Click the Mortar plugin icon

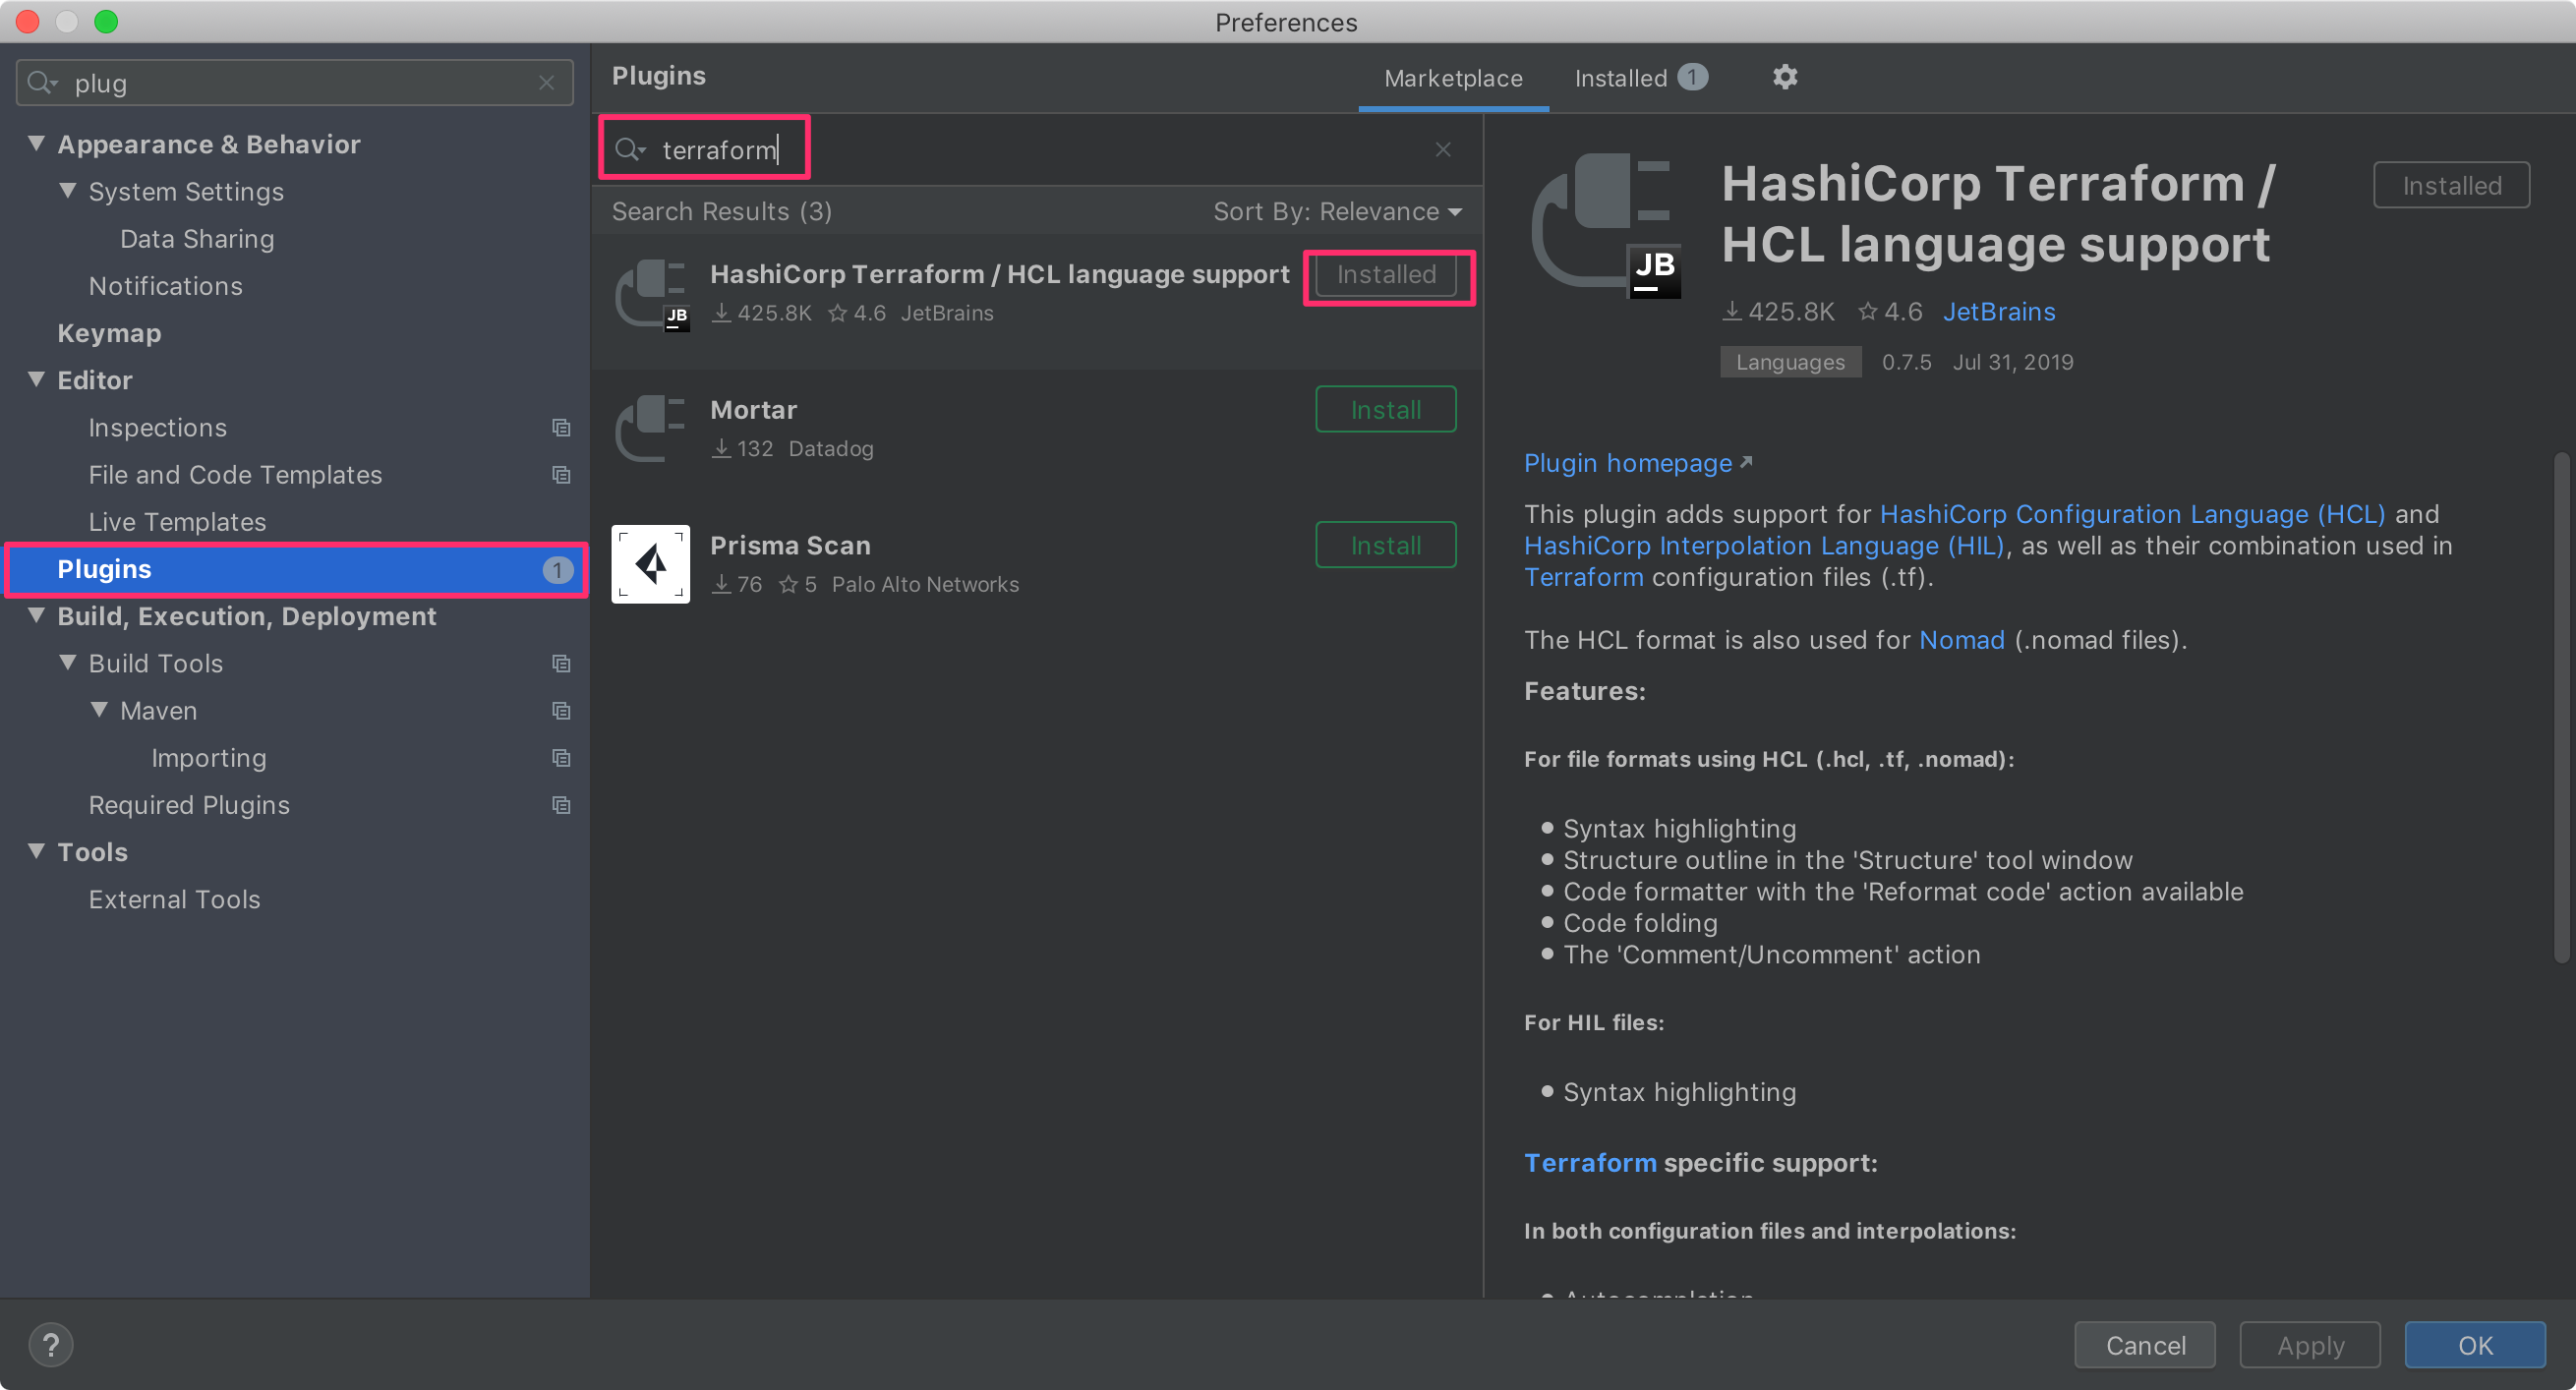pos(650,428)
